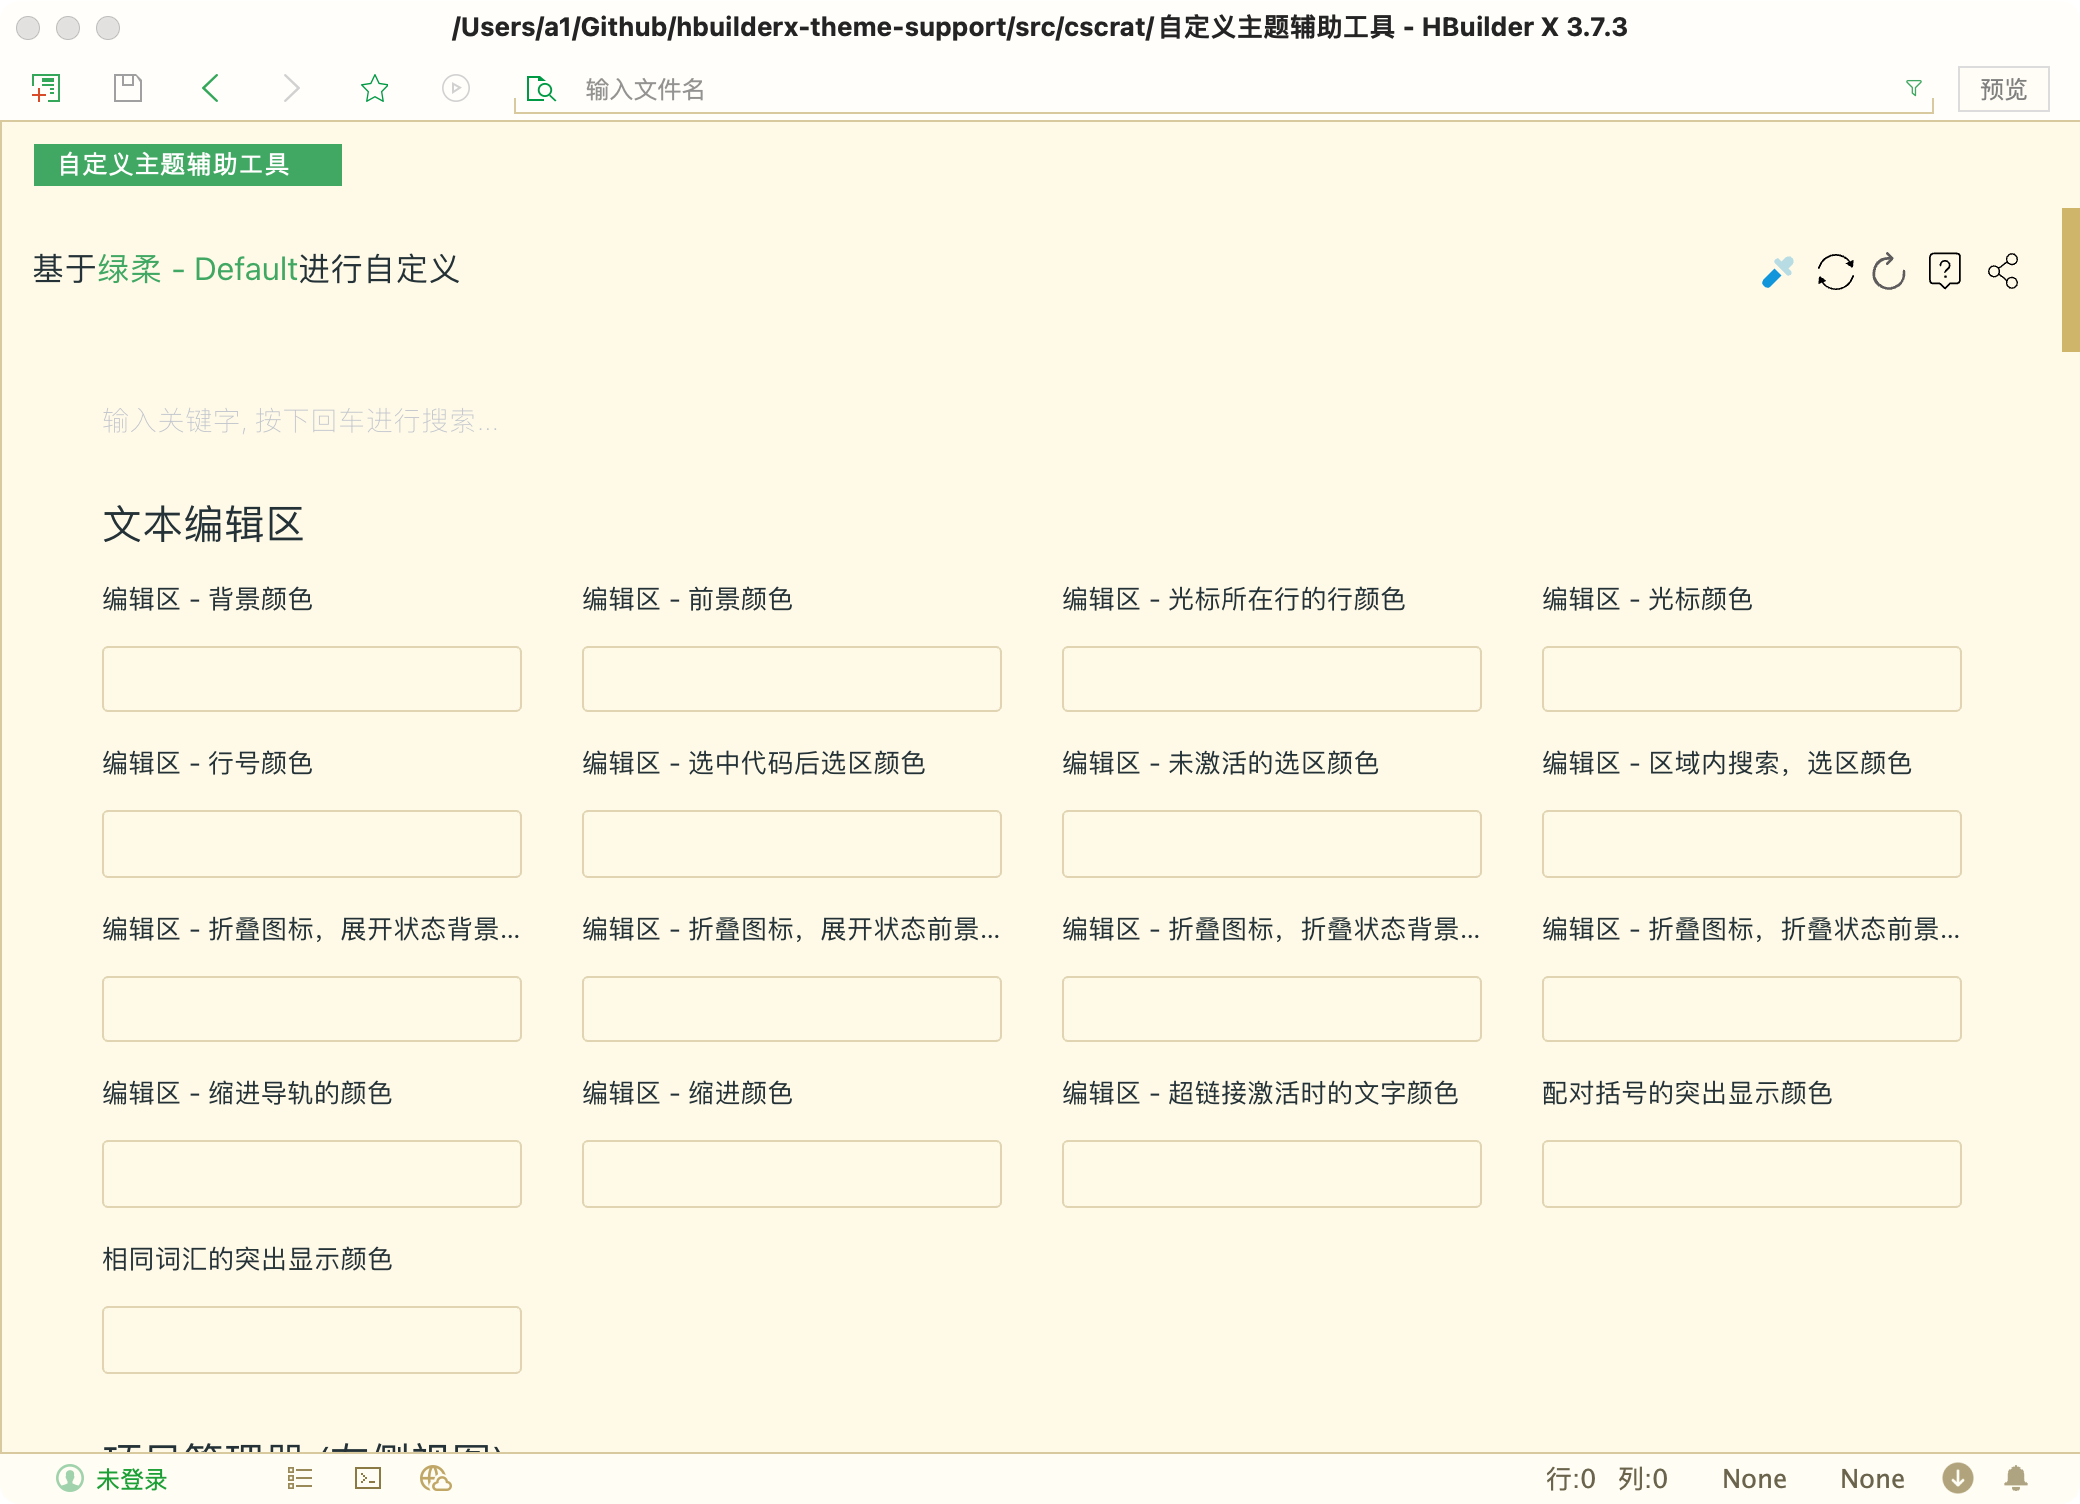Click the 未登录 login status

tap(132, 1479)
